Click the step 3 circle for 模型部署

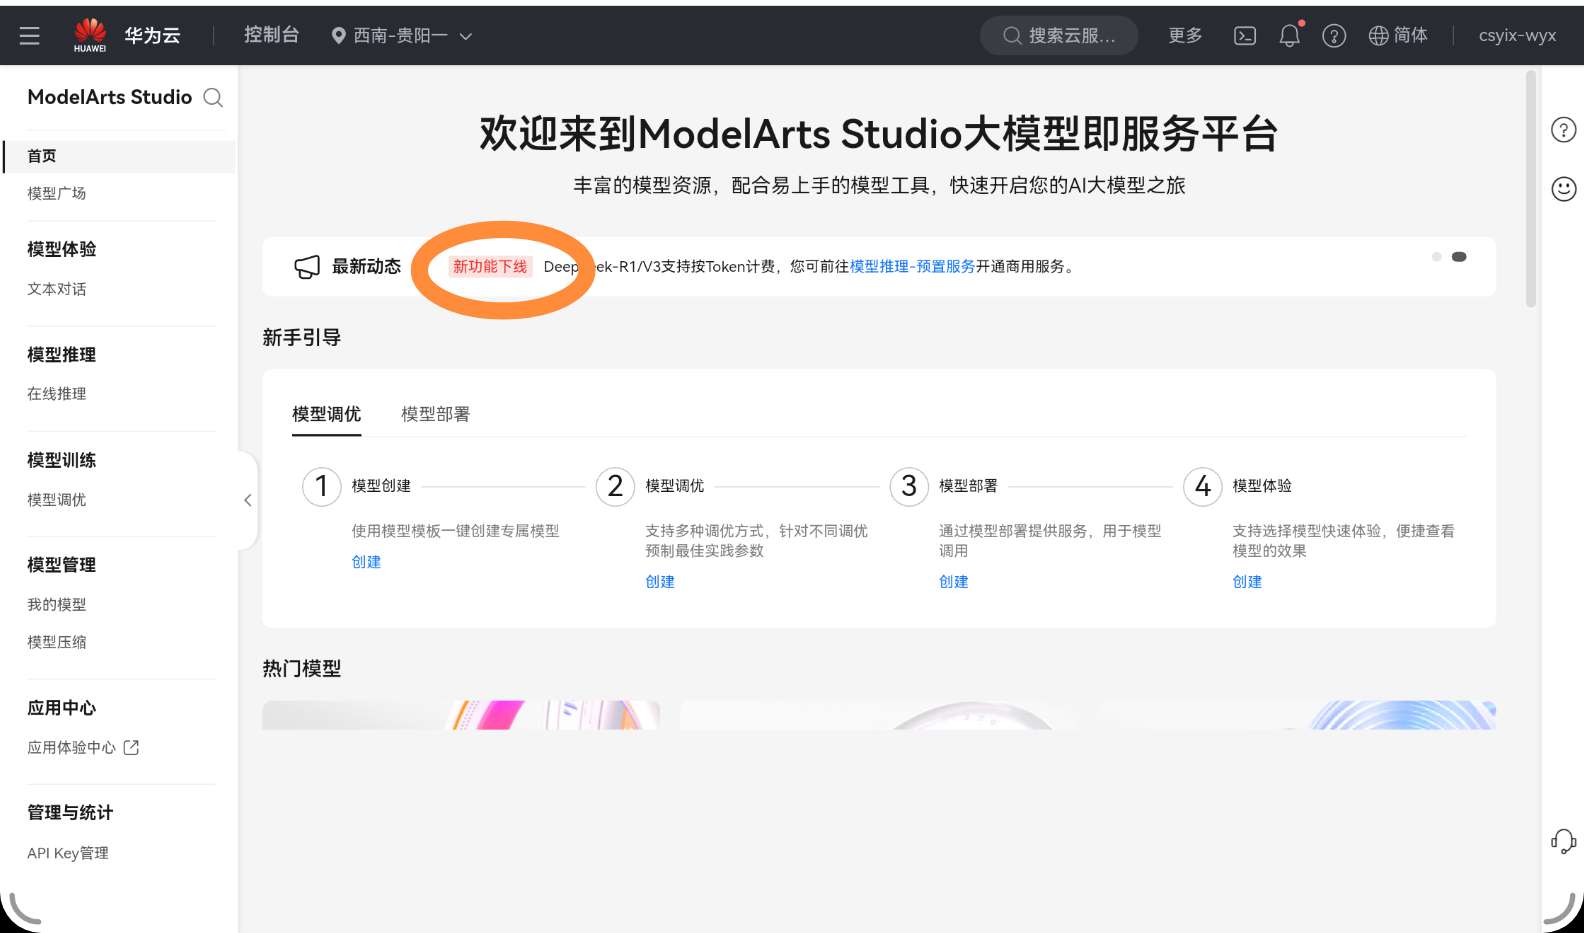point(909,486)
